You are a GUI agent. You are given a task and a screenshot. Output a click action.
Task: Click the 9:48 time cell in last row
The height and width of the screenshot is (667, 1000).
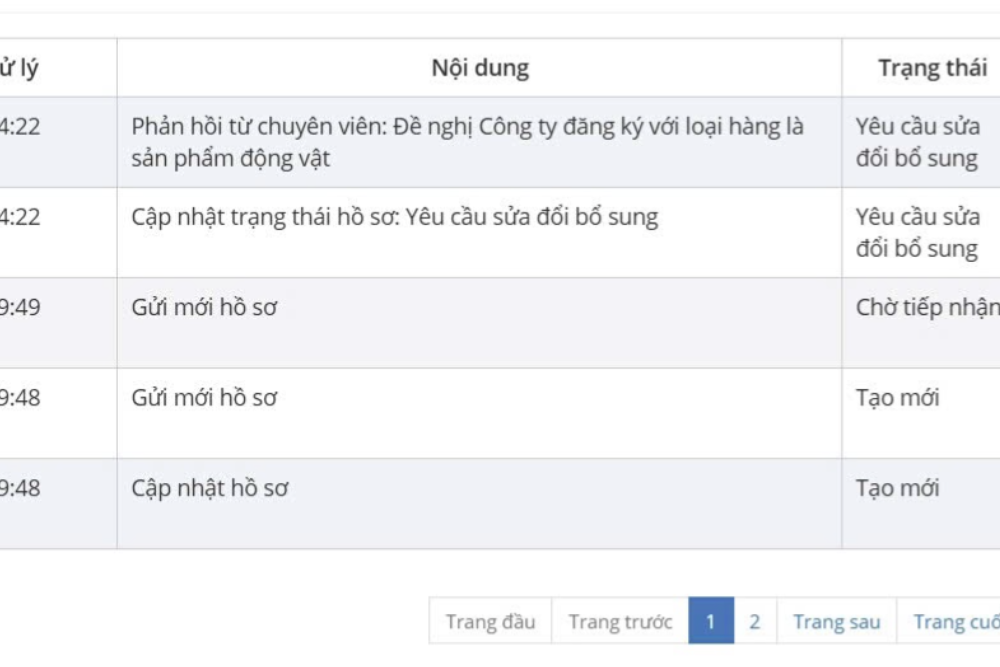[x=20, y=489]
